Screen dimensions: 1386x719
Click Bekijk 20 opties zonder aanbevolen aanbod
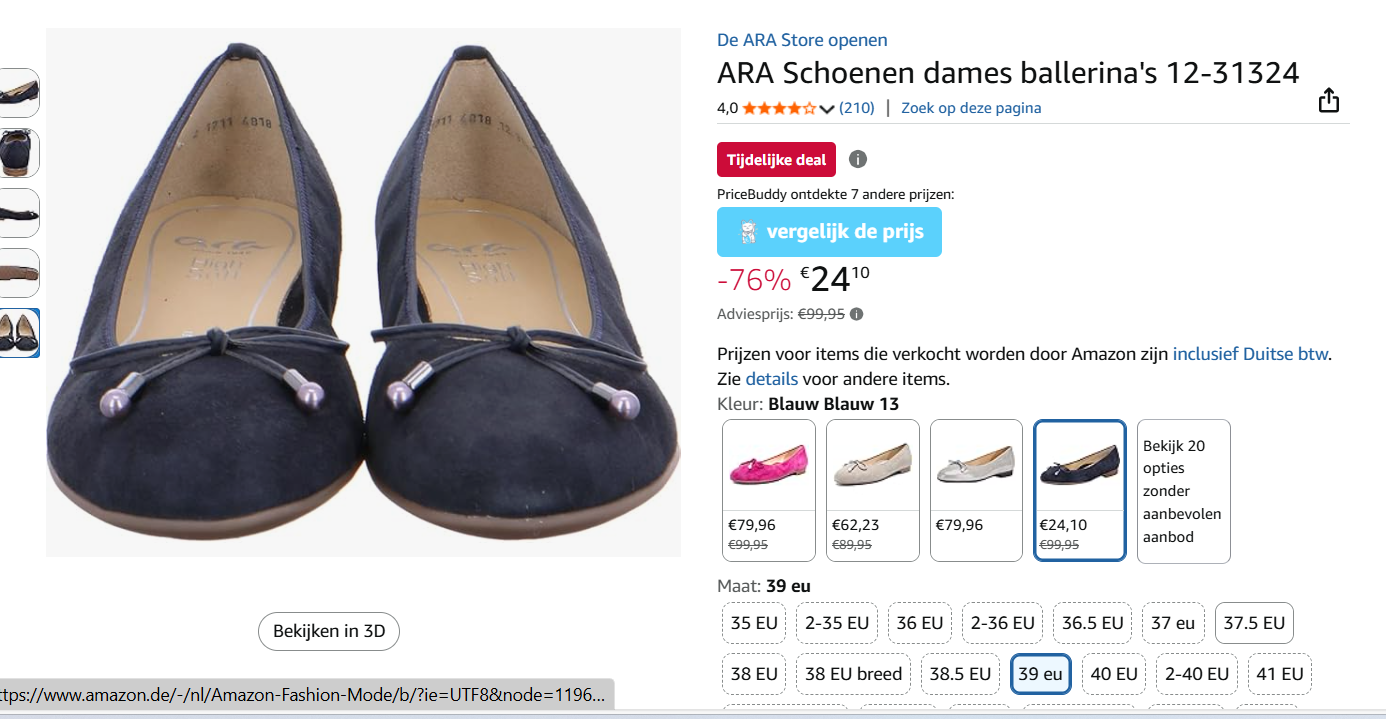1183,491
